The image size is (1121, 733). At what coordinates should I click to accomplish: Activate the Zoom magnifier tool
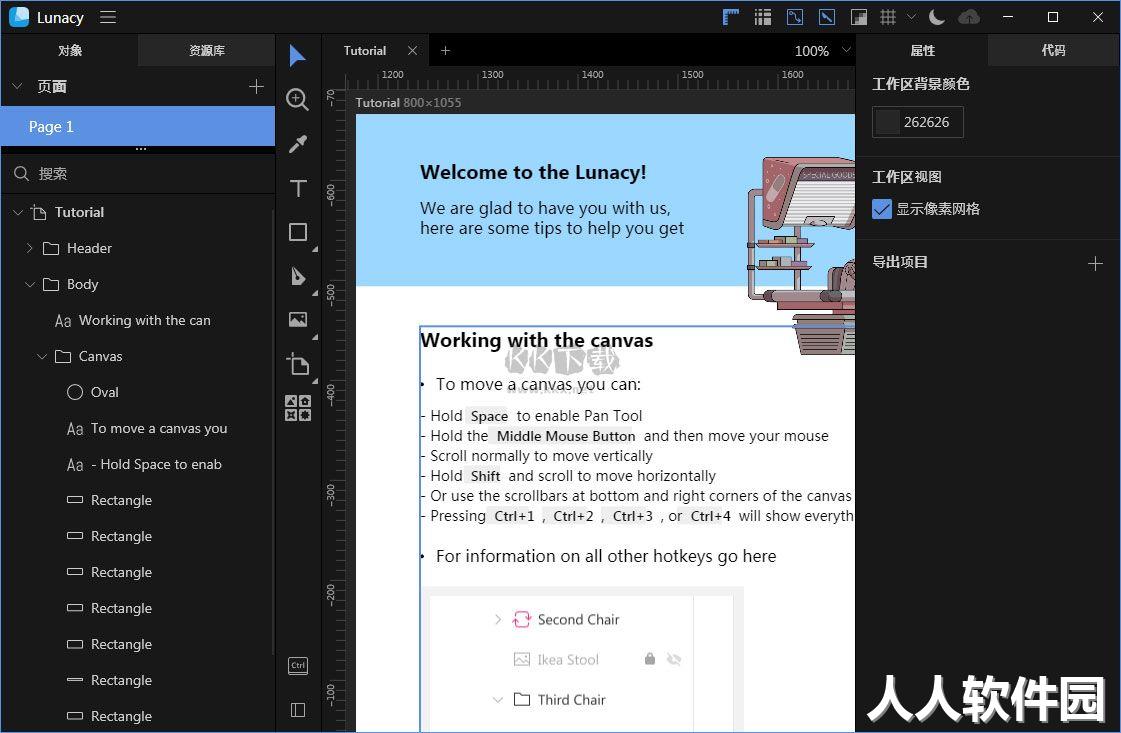[x=297, y=99]
